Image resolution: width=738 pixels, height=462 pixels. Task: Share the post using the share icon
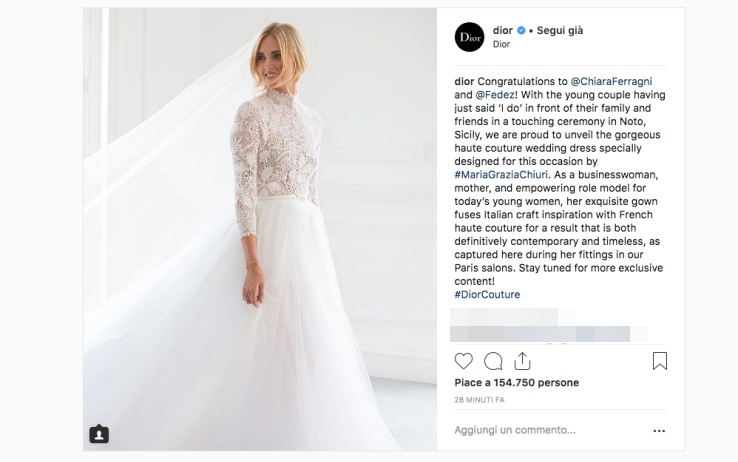[x=522, y=361]
